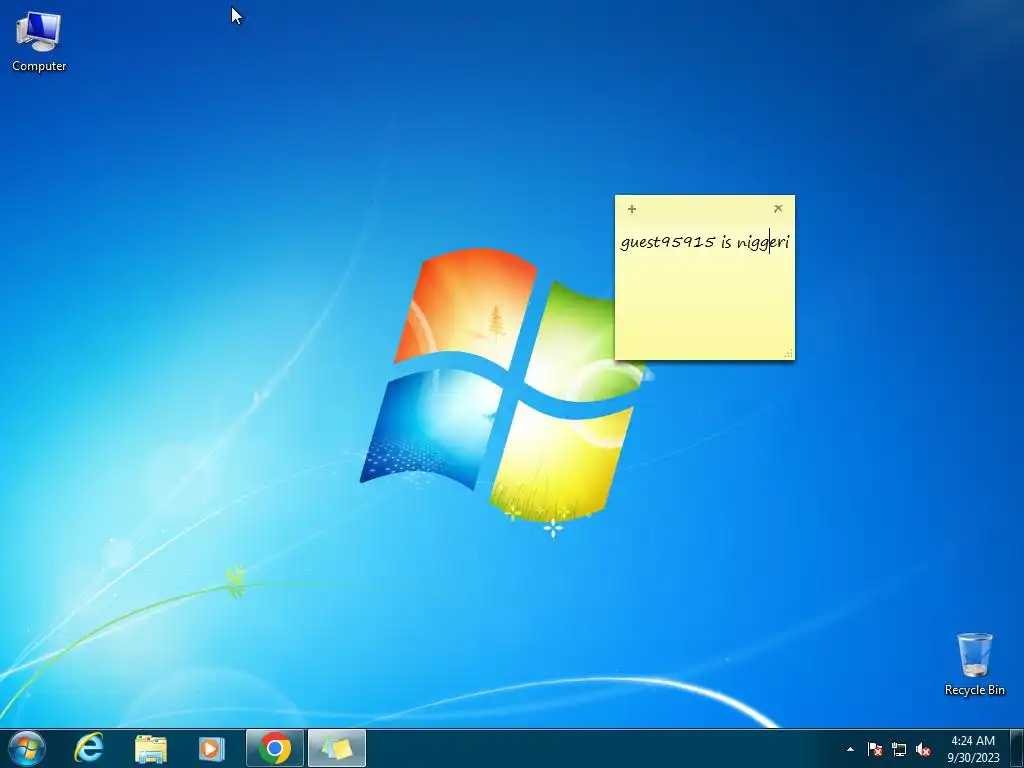This screenshot has width=1024, height=768.
Task: Switch to Google Chrome in the taskbar
Action: coord(275,748)
